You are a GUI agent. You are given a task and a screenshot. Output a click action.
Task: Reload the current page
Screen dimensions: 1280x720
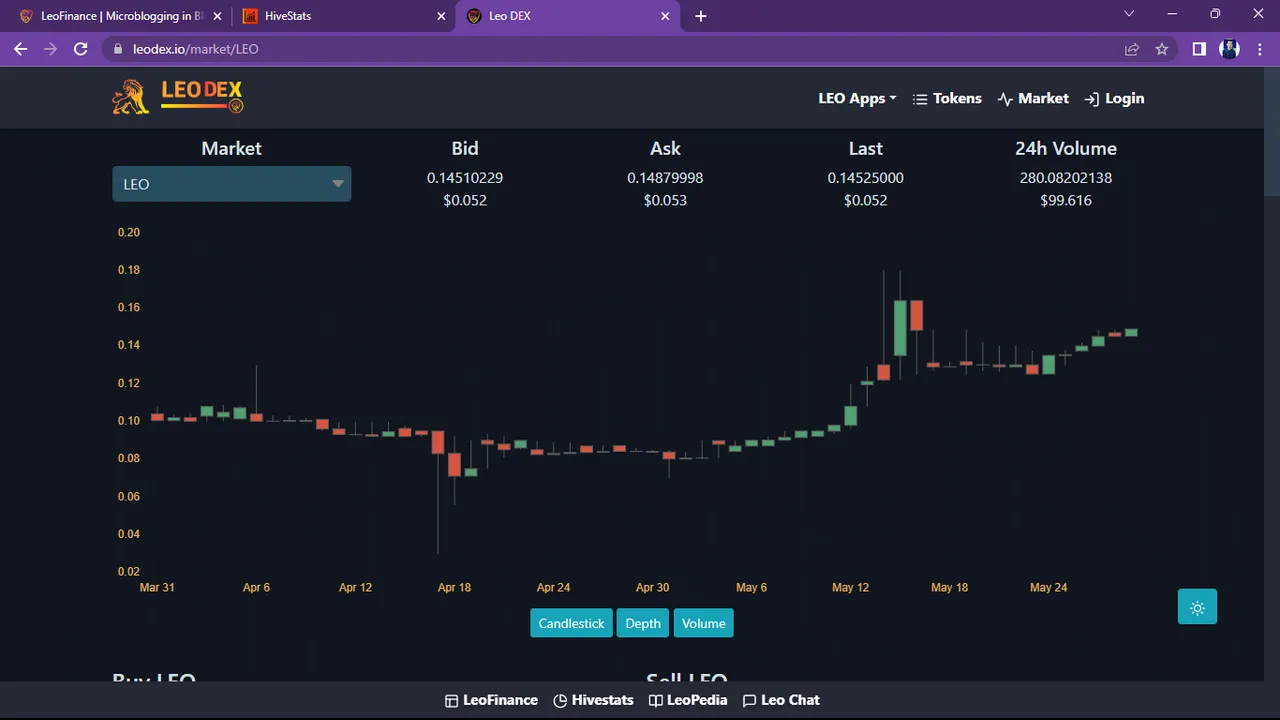pyautogui.click(x=81, y=49)
